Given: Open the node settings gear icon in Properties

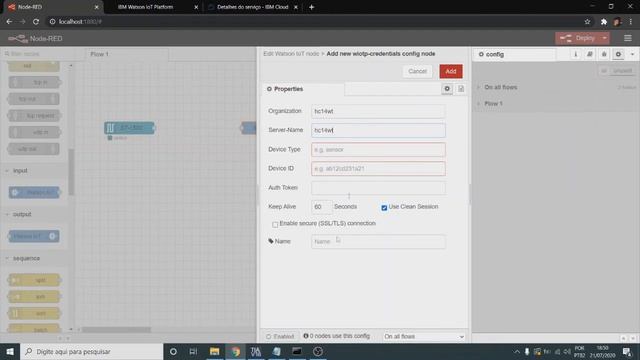Looking at the screenshot, I should click(x=447, y=89).
